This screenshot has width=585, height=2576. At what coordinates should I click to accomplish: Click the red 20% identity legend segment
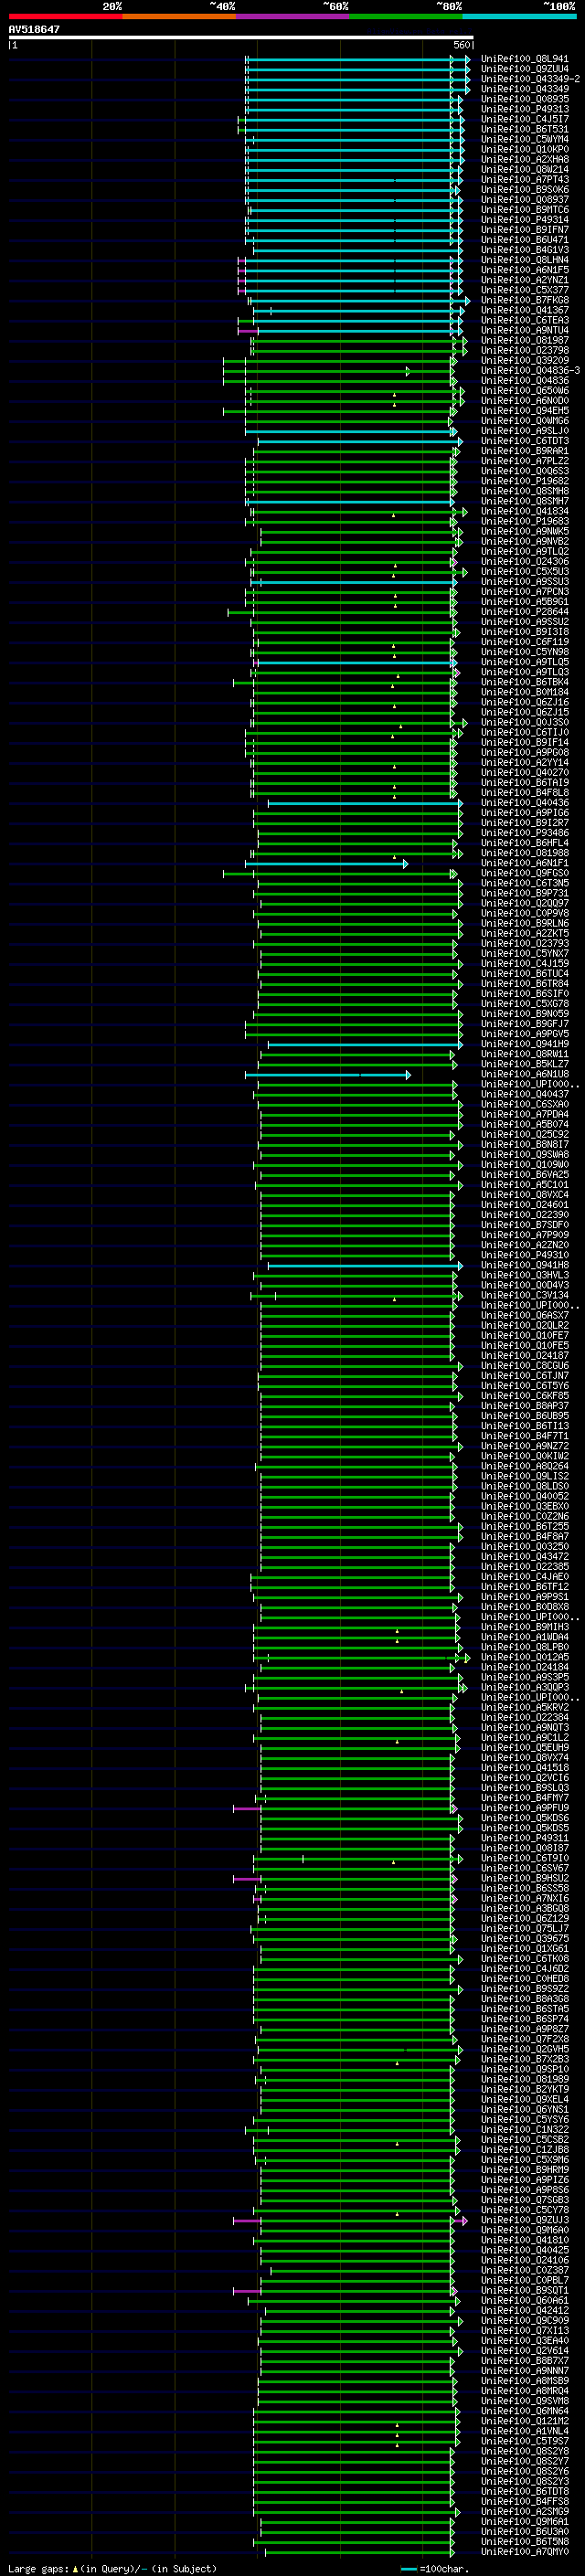(66, 17)
